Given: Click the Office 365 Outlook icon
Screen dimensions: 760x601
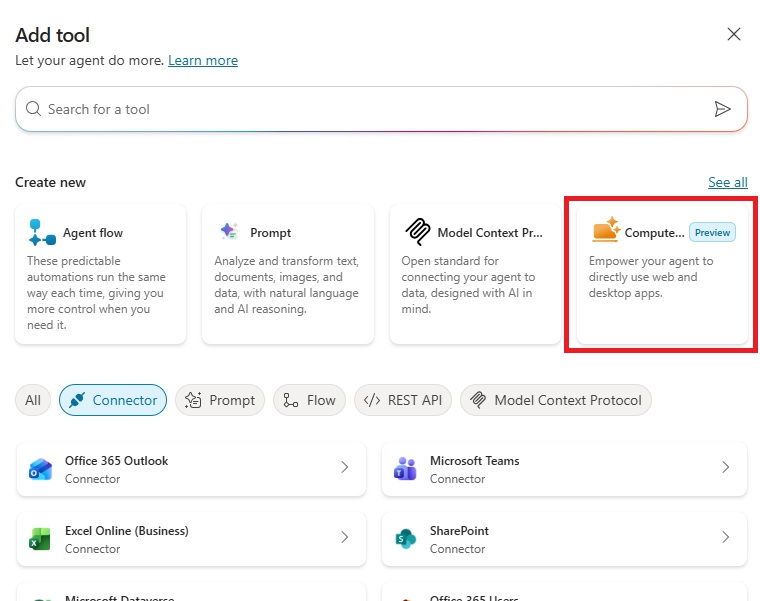Looking at the screenshot, I should (x=41, y=469).
